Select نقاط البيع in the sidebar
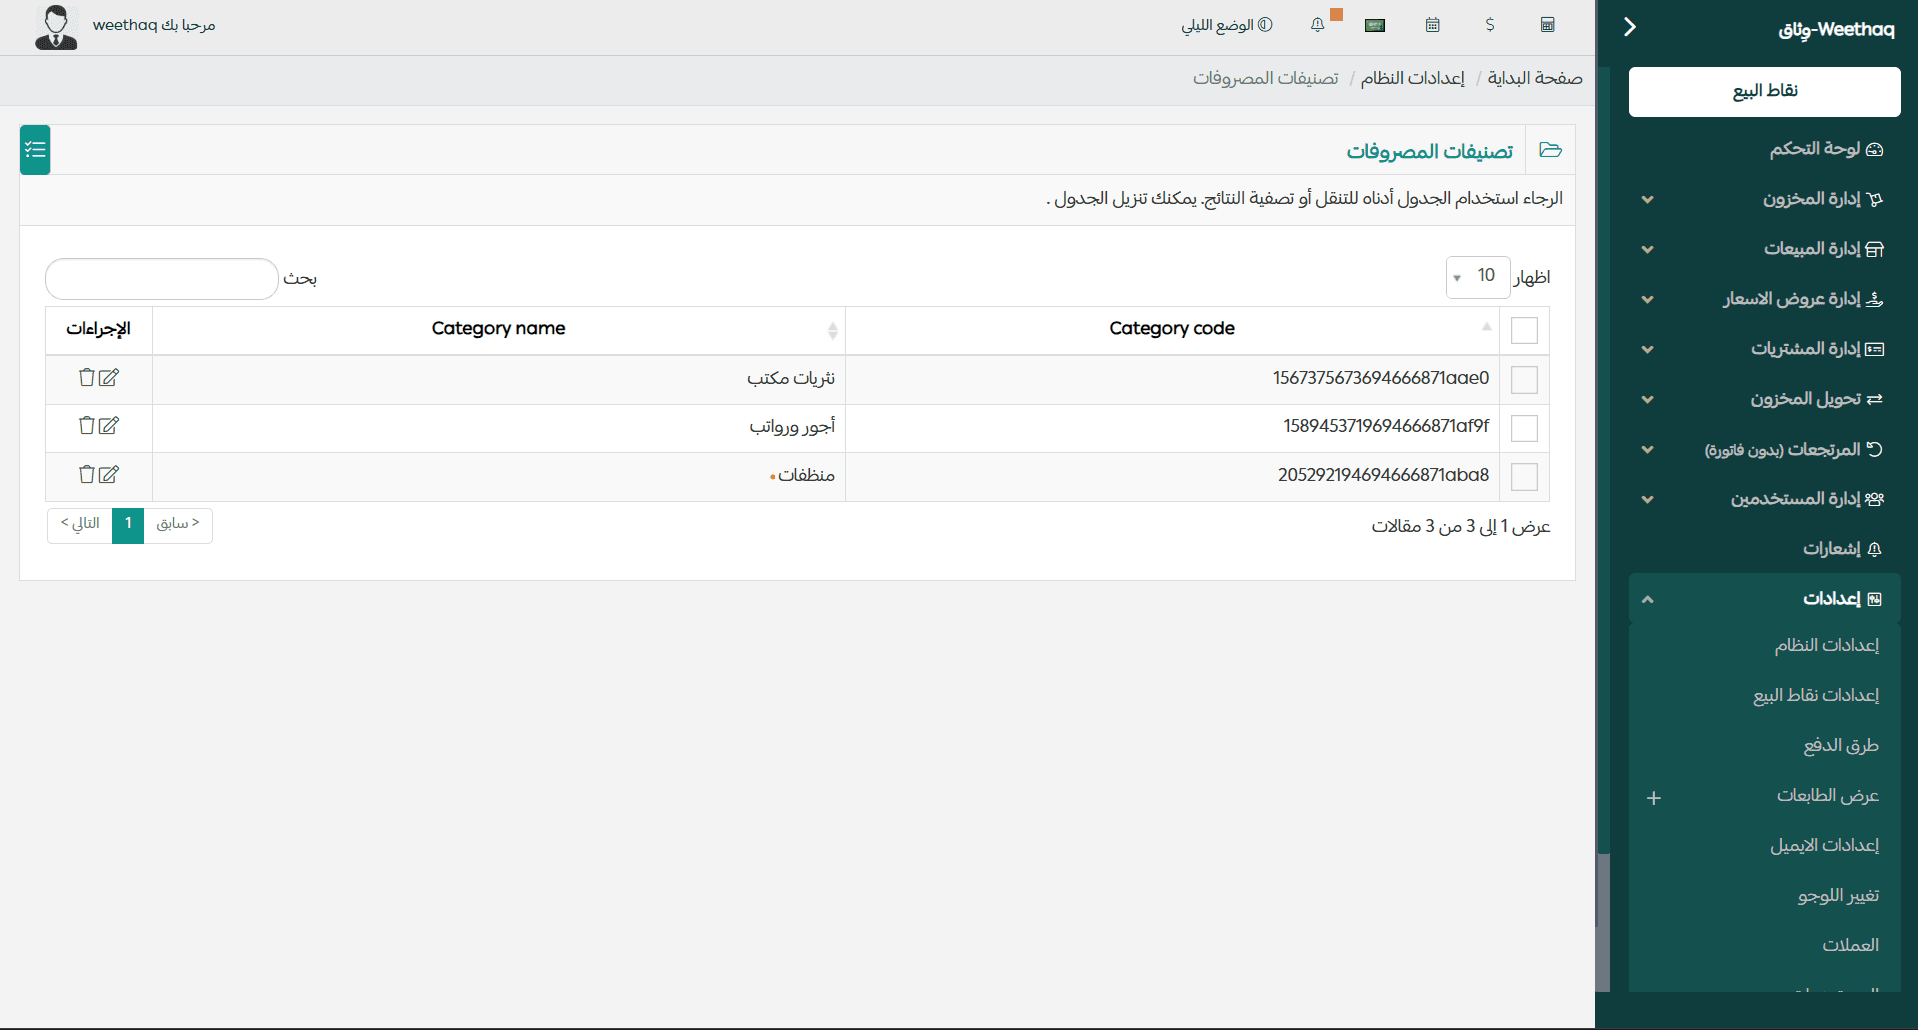Screen dimensions: 1918x1030 click(1763, 91)
